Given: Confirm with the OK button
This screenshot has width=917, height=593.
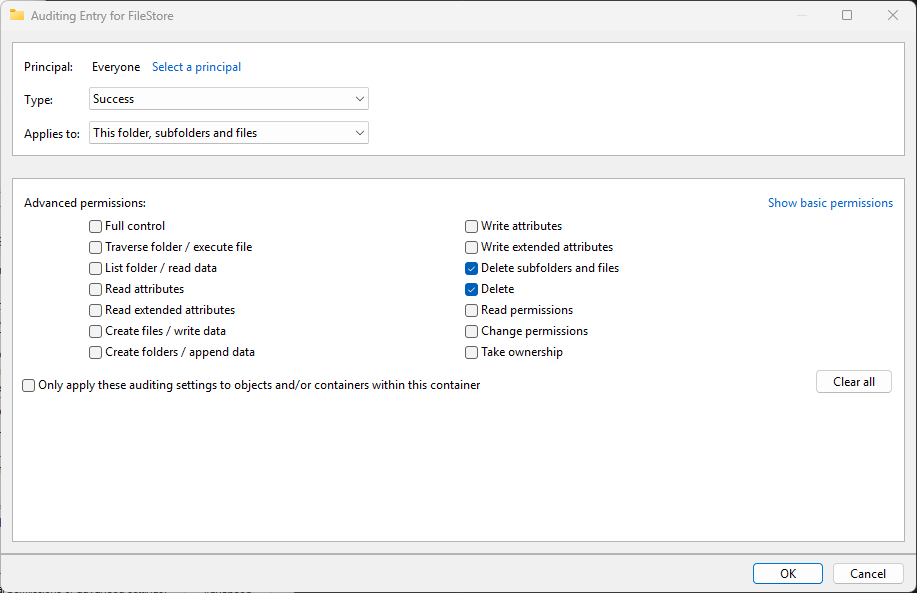Looking at the screenshot, I should tap(788, 573).
